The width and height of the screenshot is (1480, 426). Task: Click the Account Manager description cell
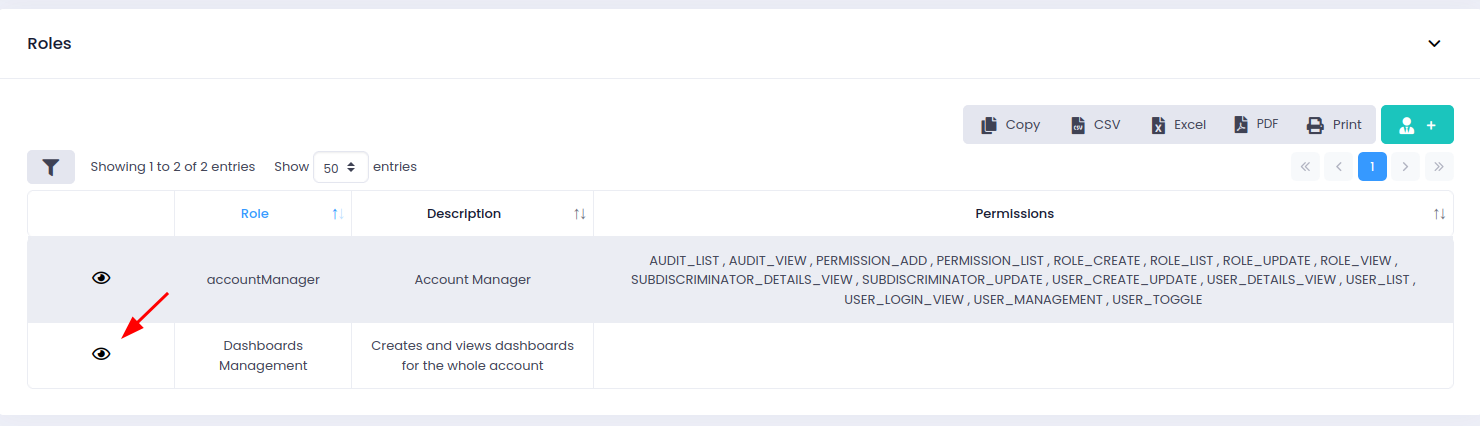click(x=472, y=280)
